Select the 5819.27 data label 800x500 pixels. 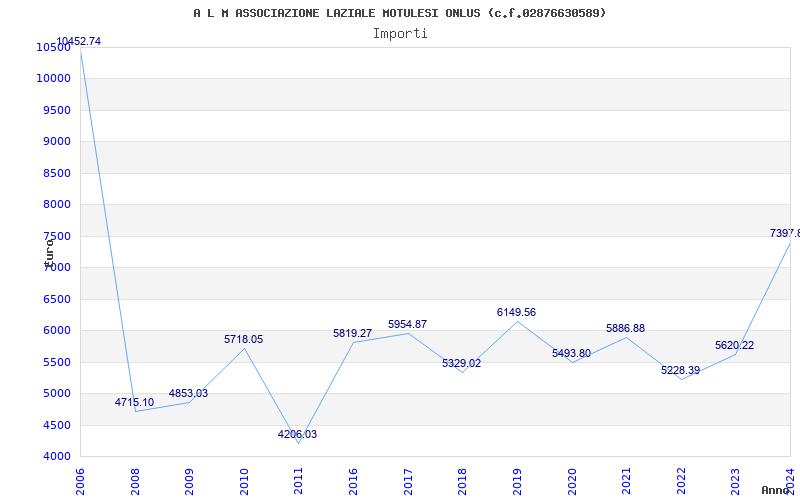352,334
